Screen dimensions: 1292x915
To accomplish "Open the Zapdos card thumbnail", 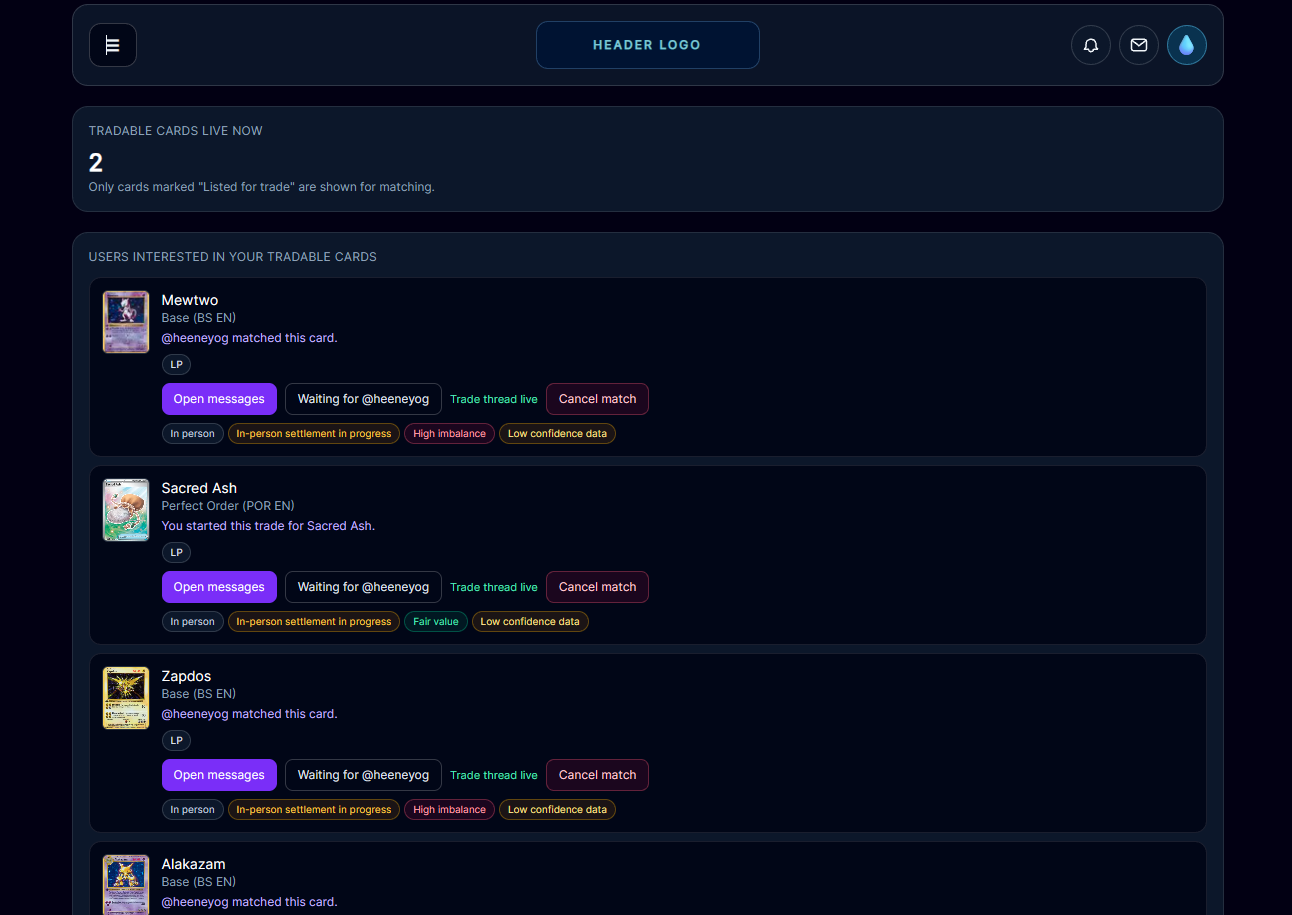I will (x=126, y=698).
